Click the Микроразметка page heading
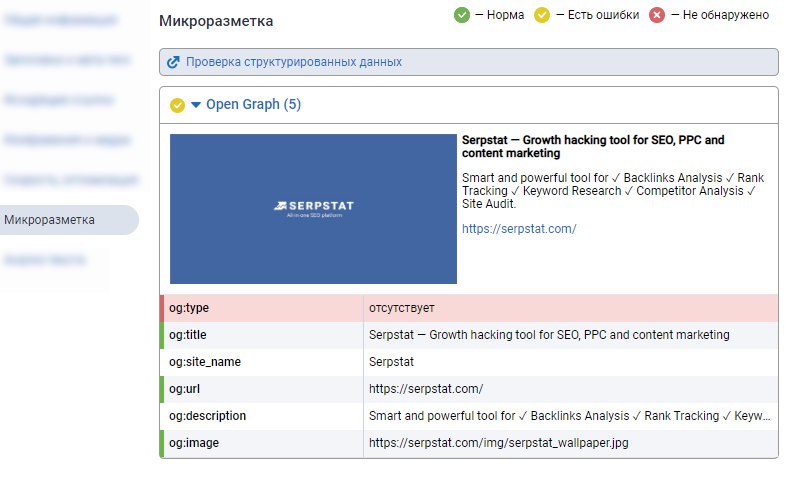Image resolution: width=786 pixels, height=477 pixels. click(x=216, y=22)
